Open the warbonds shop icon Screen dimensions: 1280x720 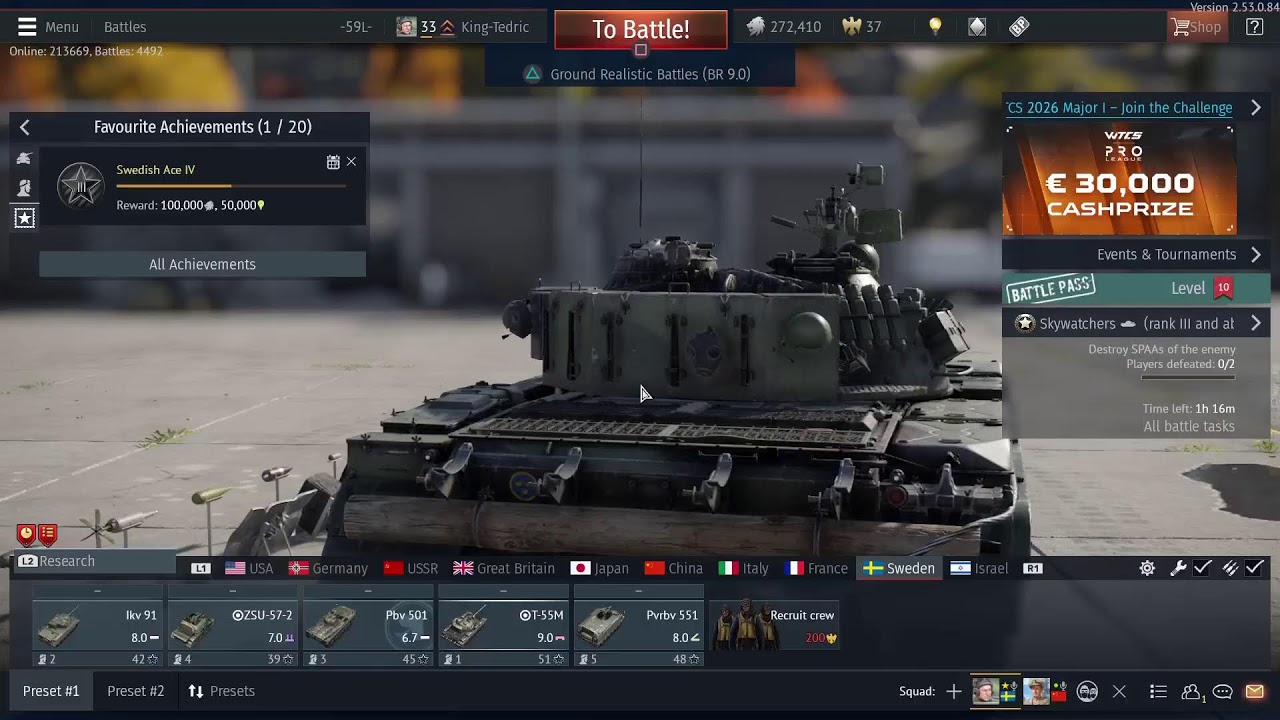tap(977, 27)
